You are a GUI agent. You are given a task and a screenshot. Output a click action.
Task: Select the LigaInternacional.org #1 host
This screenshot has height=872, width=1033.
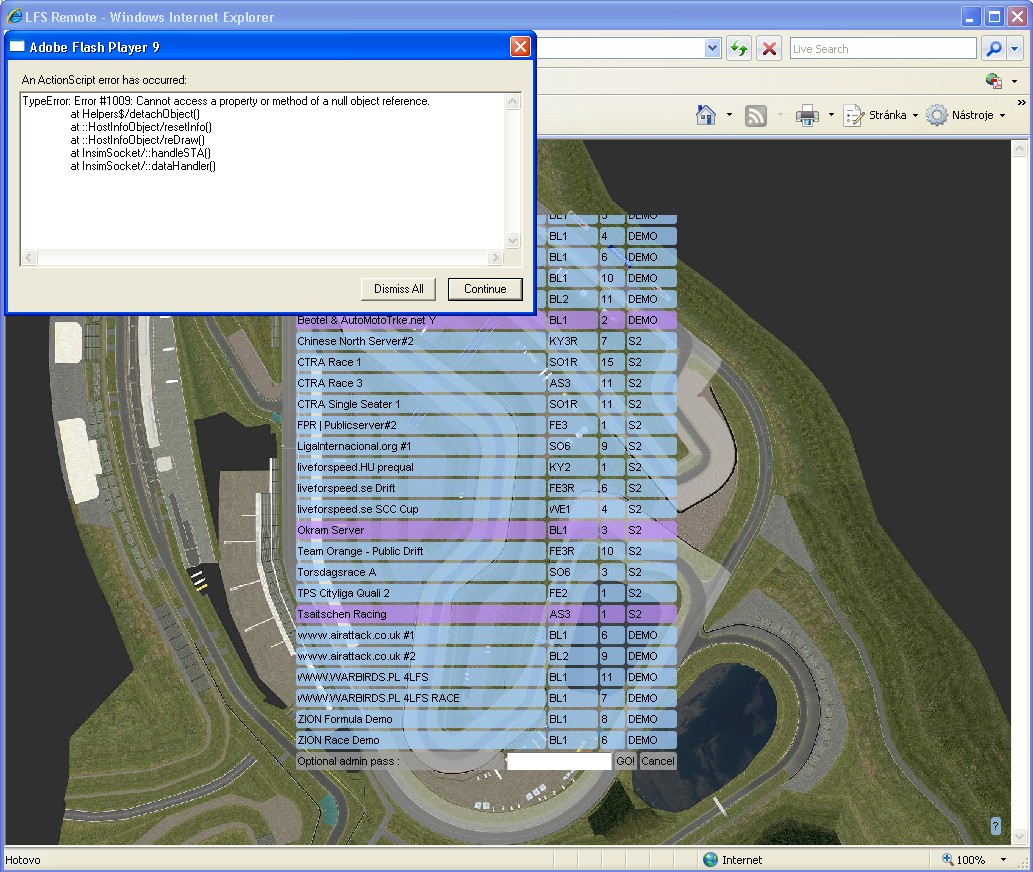point(486,447)
